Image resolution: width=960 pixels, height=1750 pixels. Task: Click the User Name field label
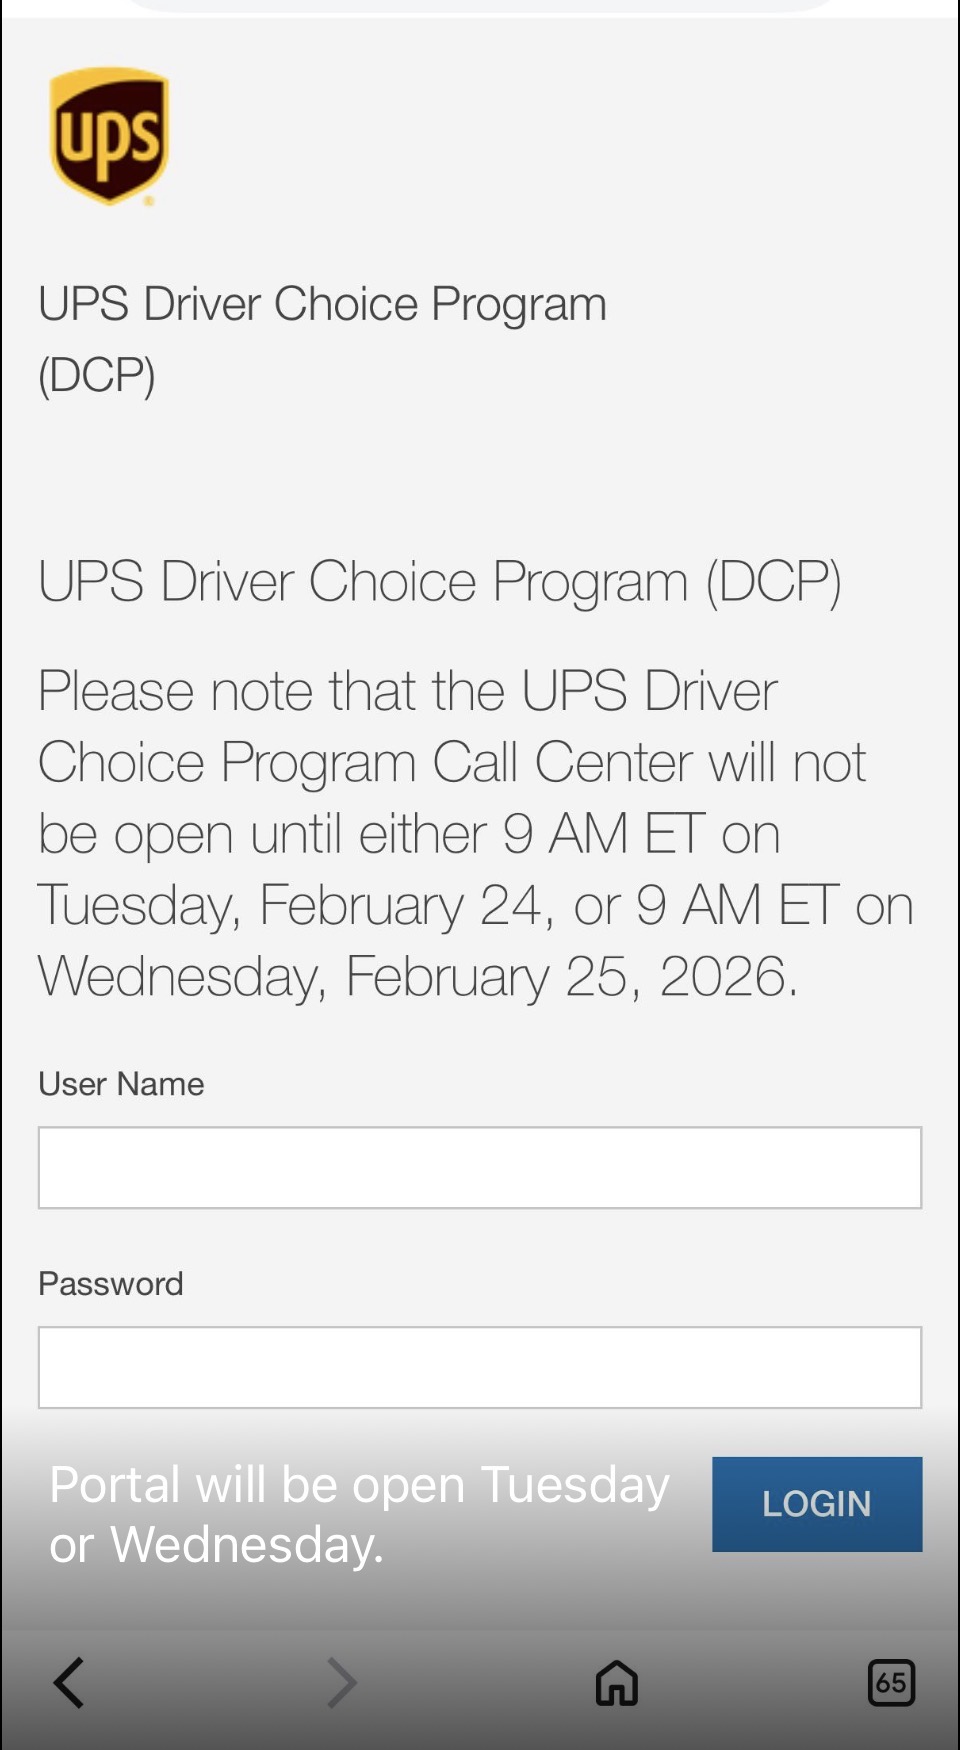point(121,1084)
